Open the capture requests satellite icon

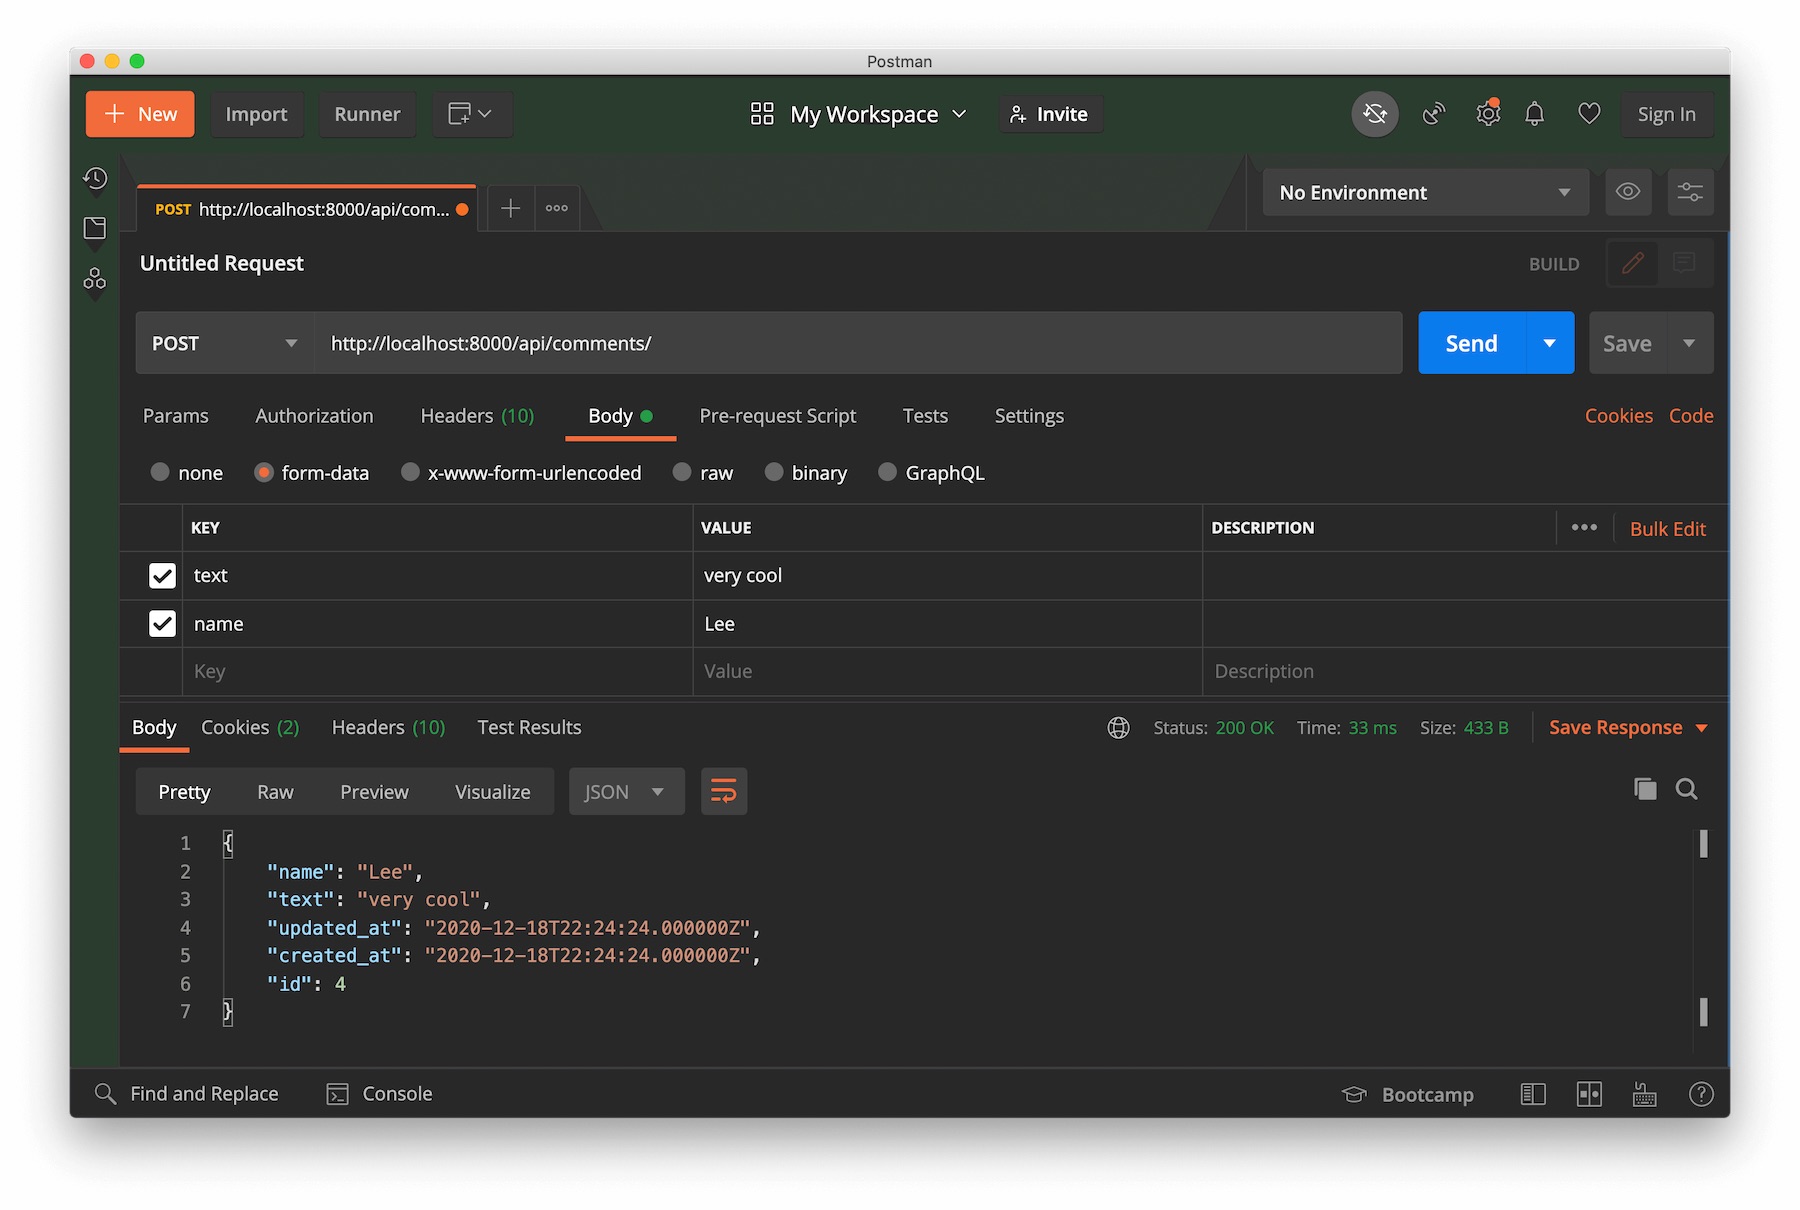(1433, 114)
